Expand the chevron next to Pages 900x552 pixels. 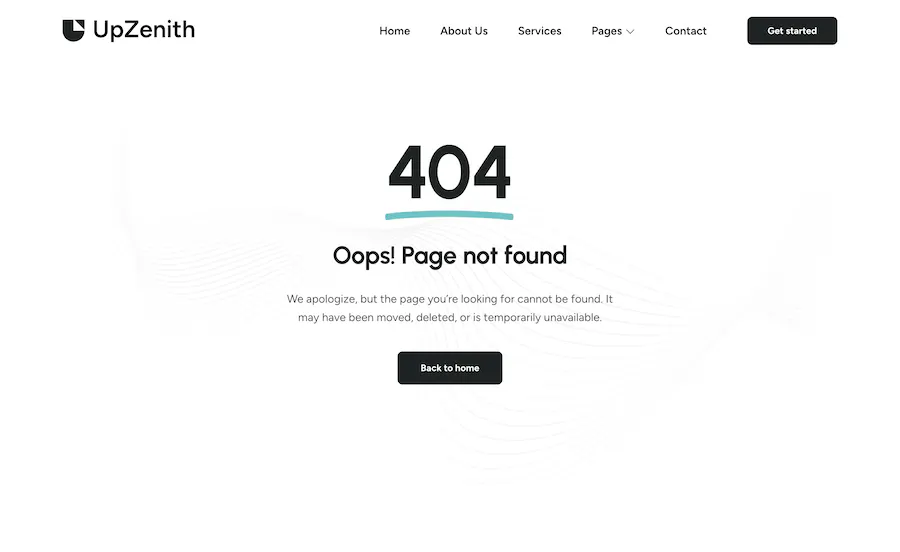click(x=630, y=32)
